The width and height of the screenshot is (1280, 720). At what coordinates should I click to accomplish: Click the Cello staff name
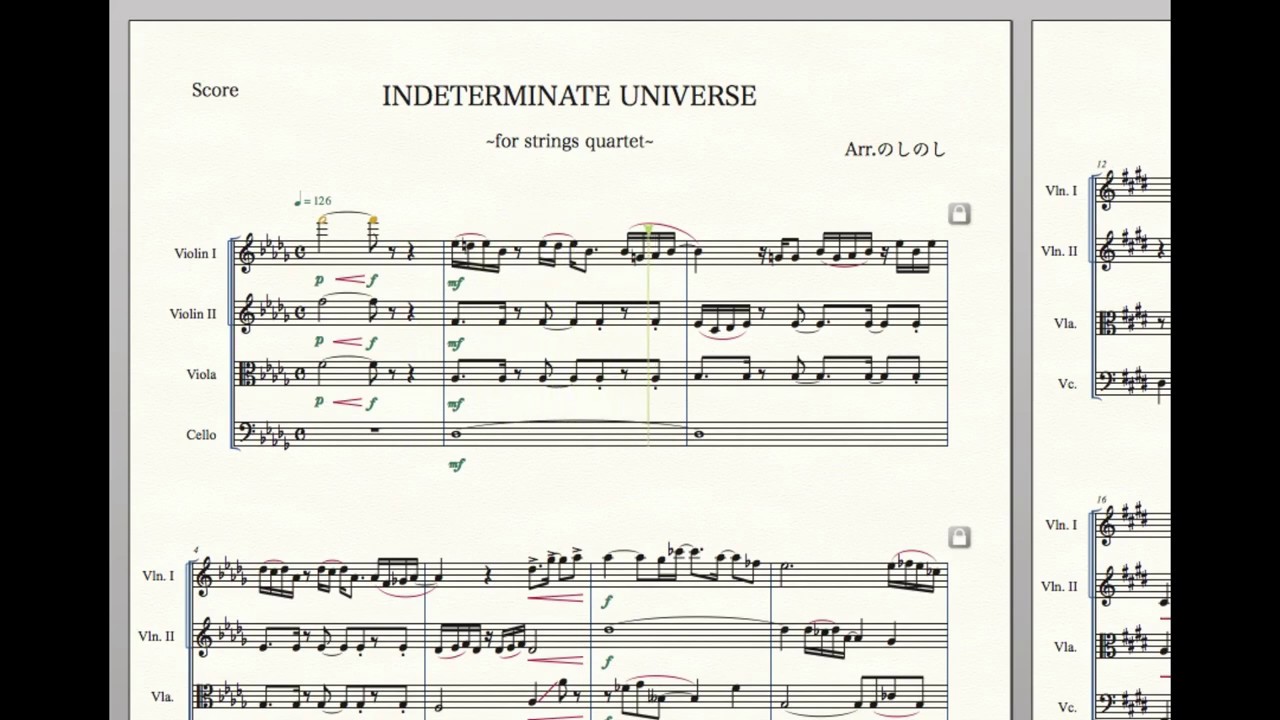pyautogui.click(x=201, y=435)
